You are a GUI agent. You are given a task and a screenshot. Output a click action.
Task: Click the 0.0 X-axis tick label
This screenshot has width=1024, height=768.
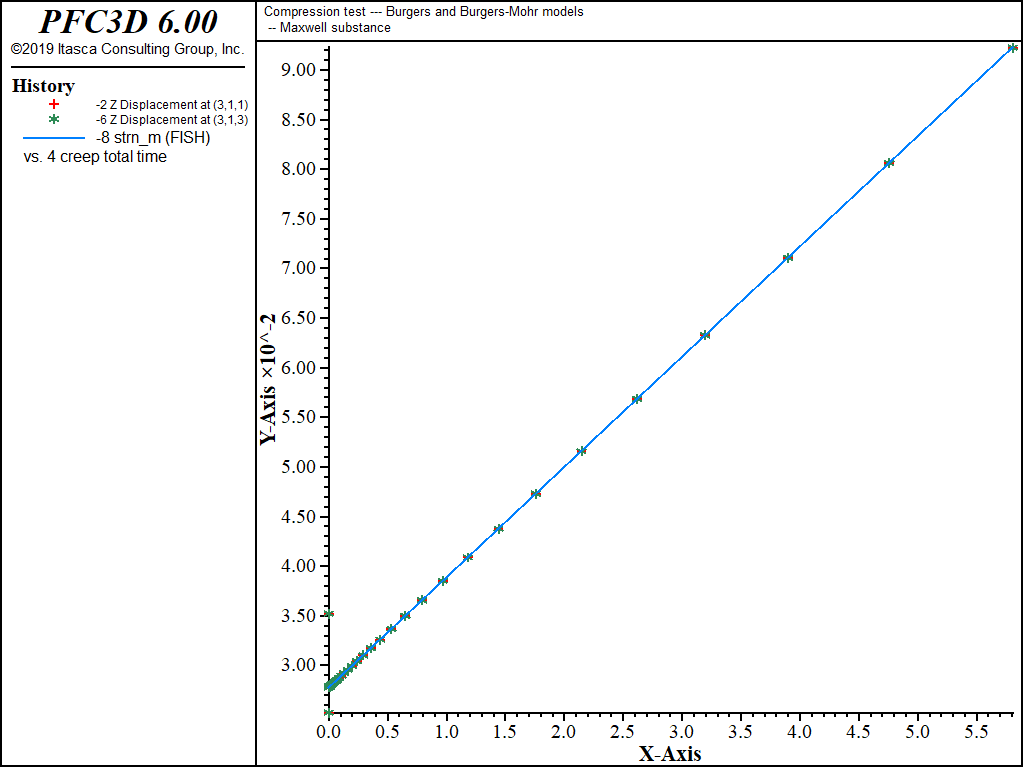(x=328, y=733)
